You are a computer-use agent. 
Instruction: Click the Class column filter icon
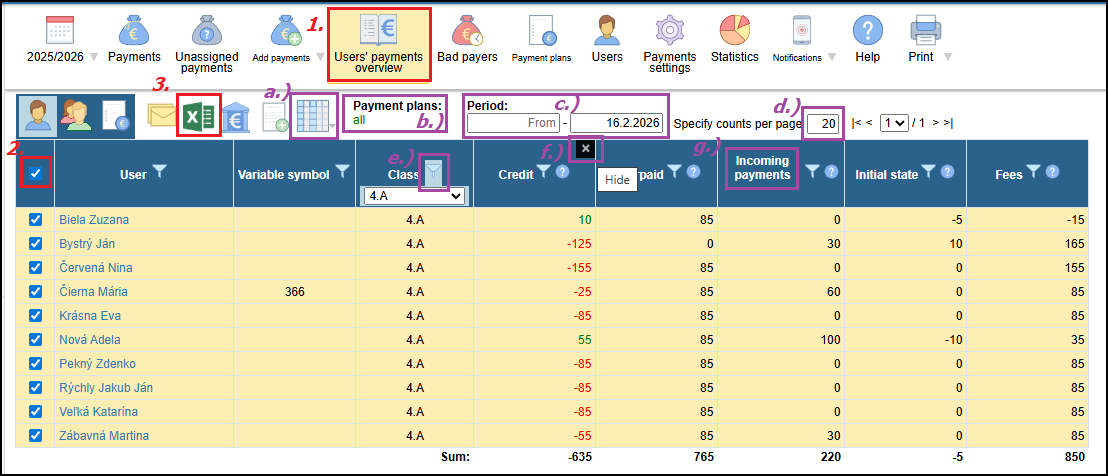tap(433, 174)
